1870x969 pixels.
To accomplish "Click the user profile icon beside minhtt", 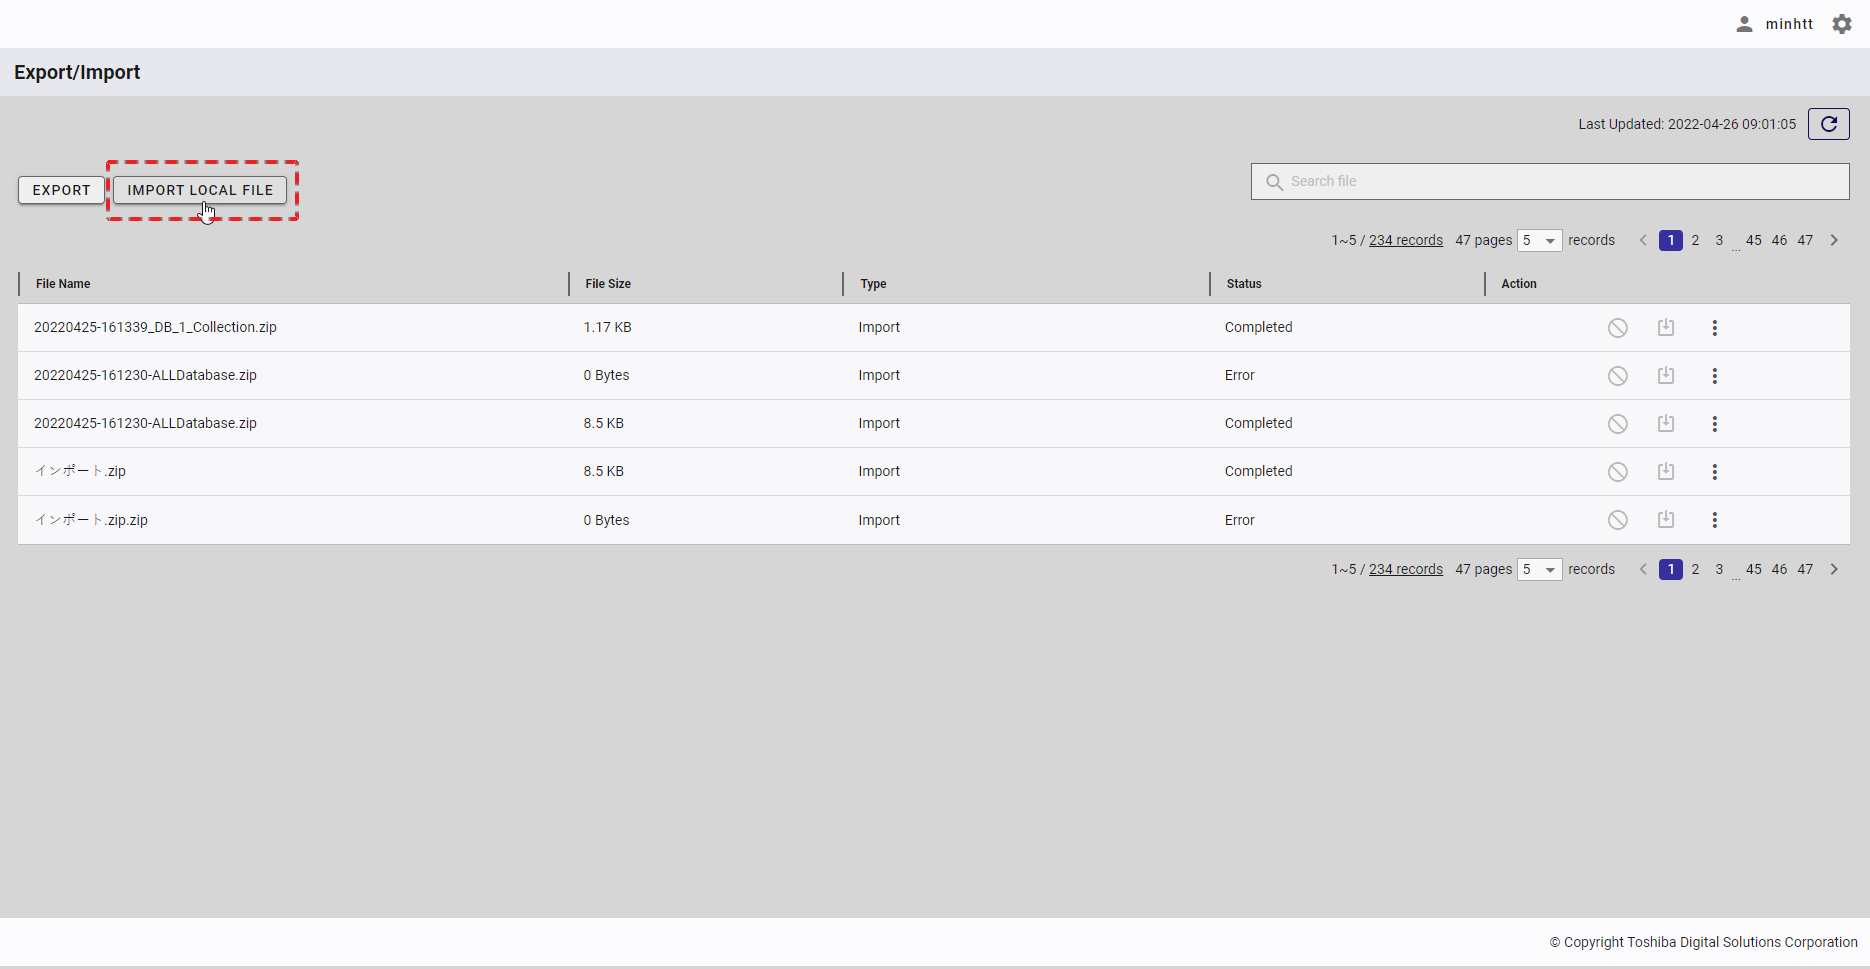I will click(x=1744, y=24).
